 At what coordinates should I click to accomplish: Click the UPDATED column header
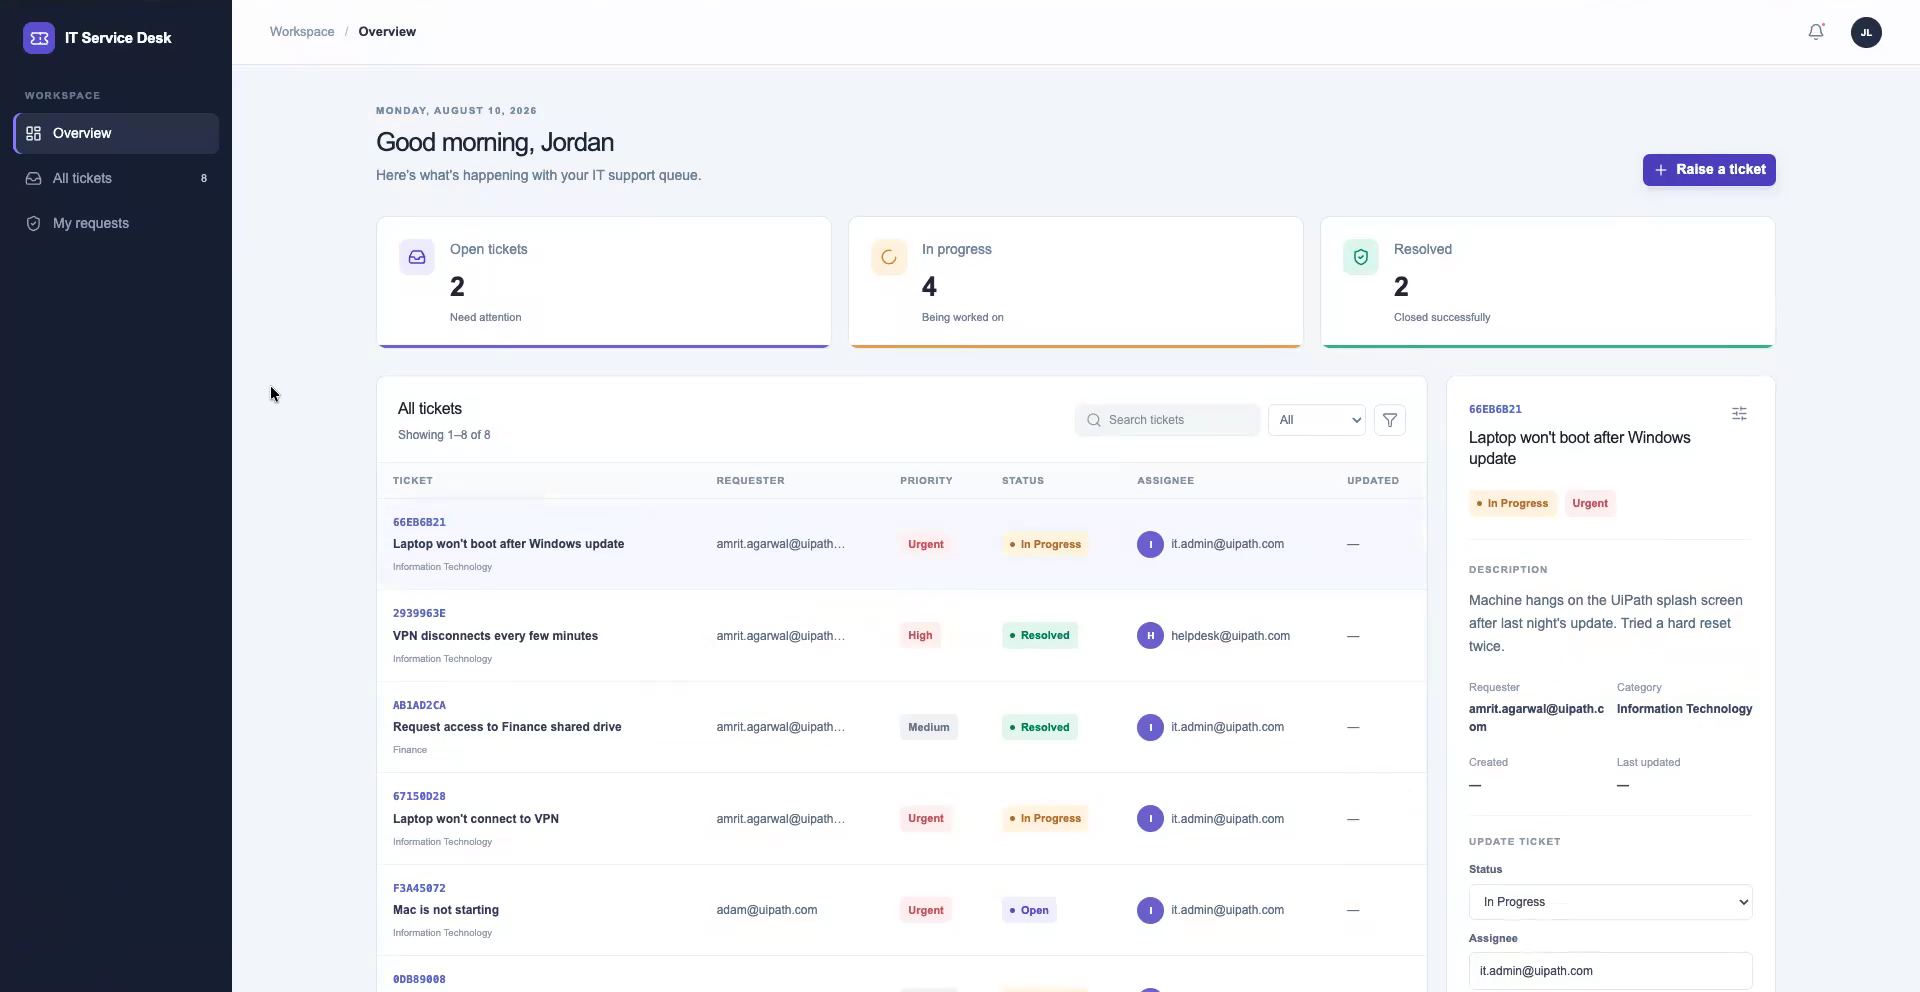pyautogui.click(x=1373, y=481)
